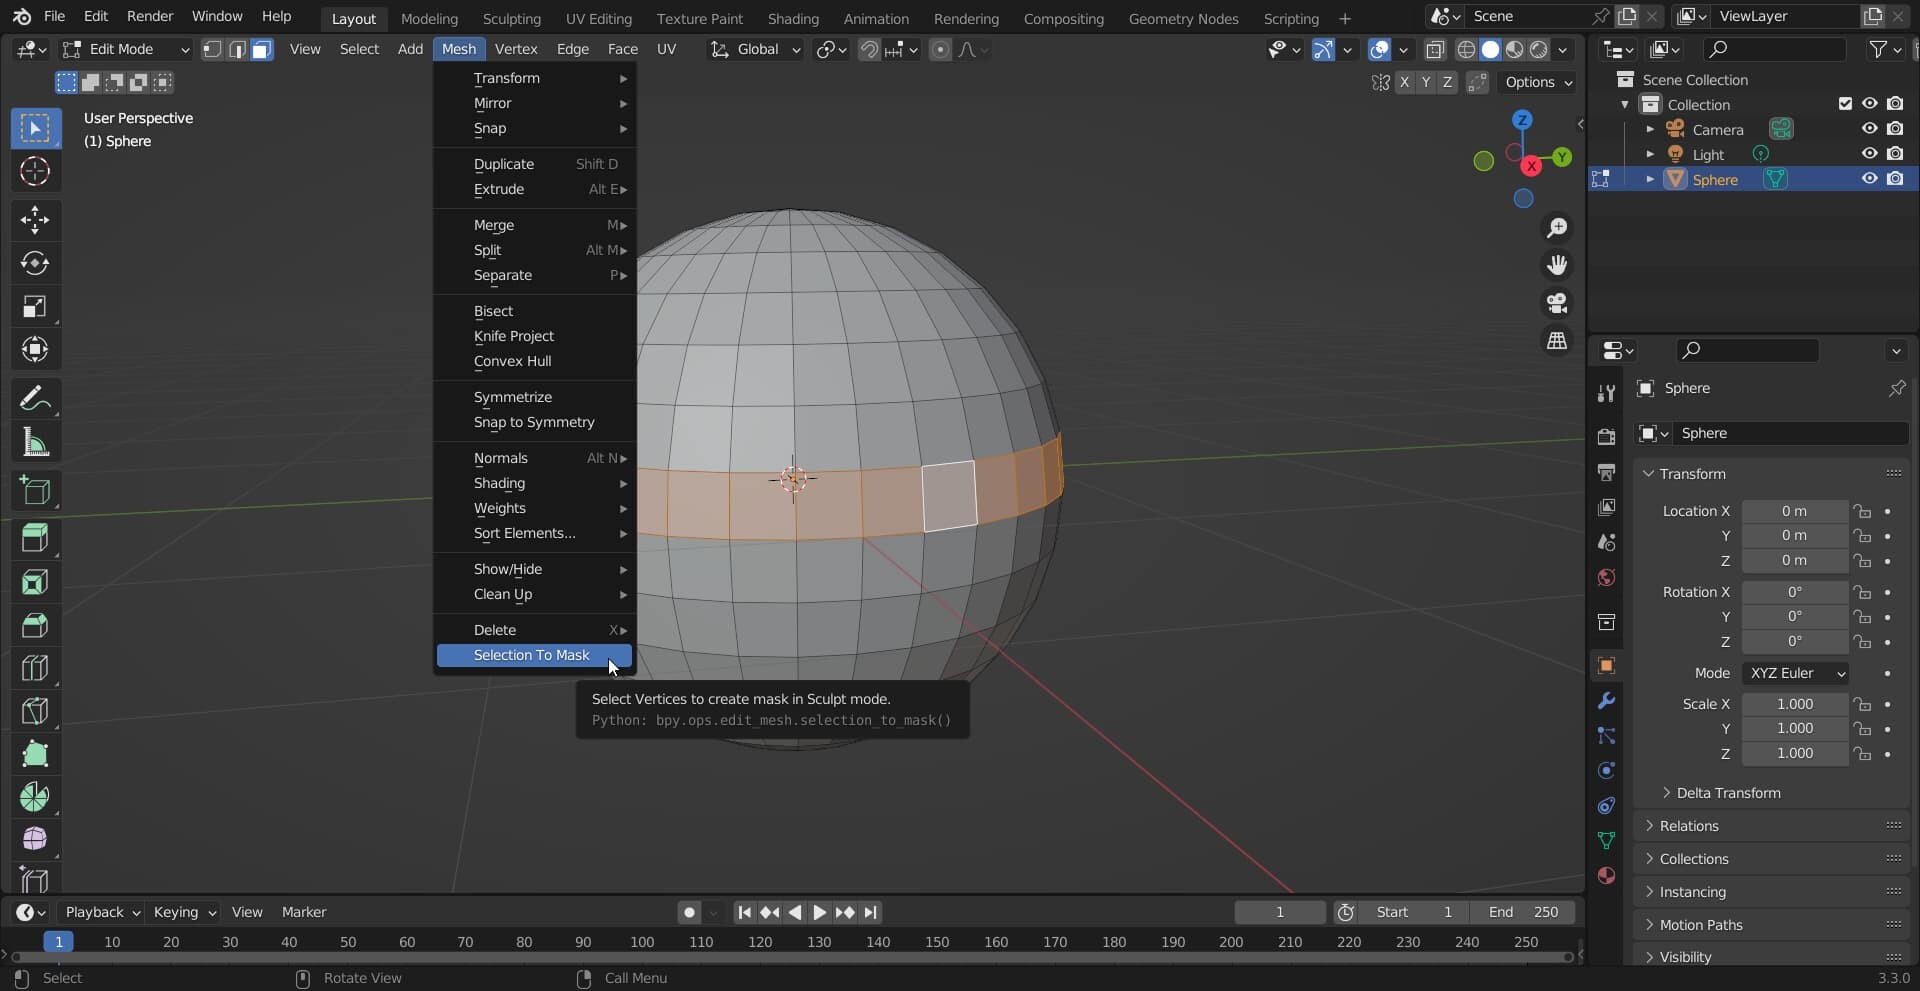Select the Scale tool in left toolbar
The width and height of the screenshot is (1920, 991).
click(x=35, y=307)
